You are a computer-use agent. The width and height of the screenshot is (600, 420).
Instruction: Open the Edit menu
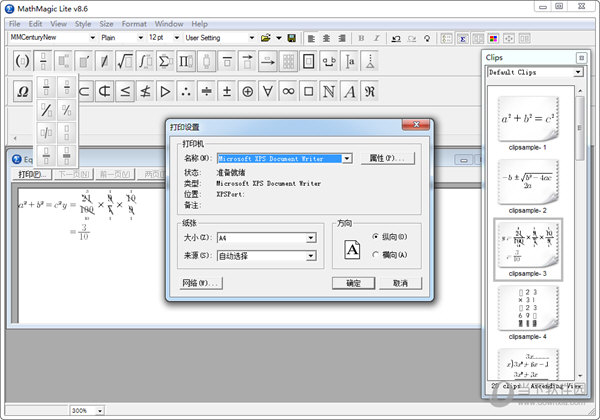35,24
